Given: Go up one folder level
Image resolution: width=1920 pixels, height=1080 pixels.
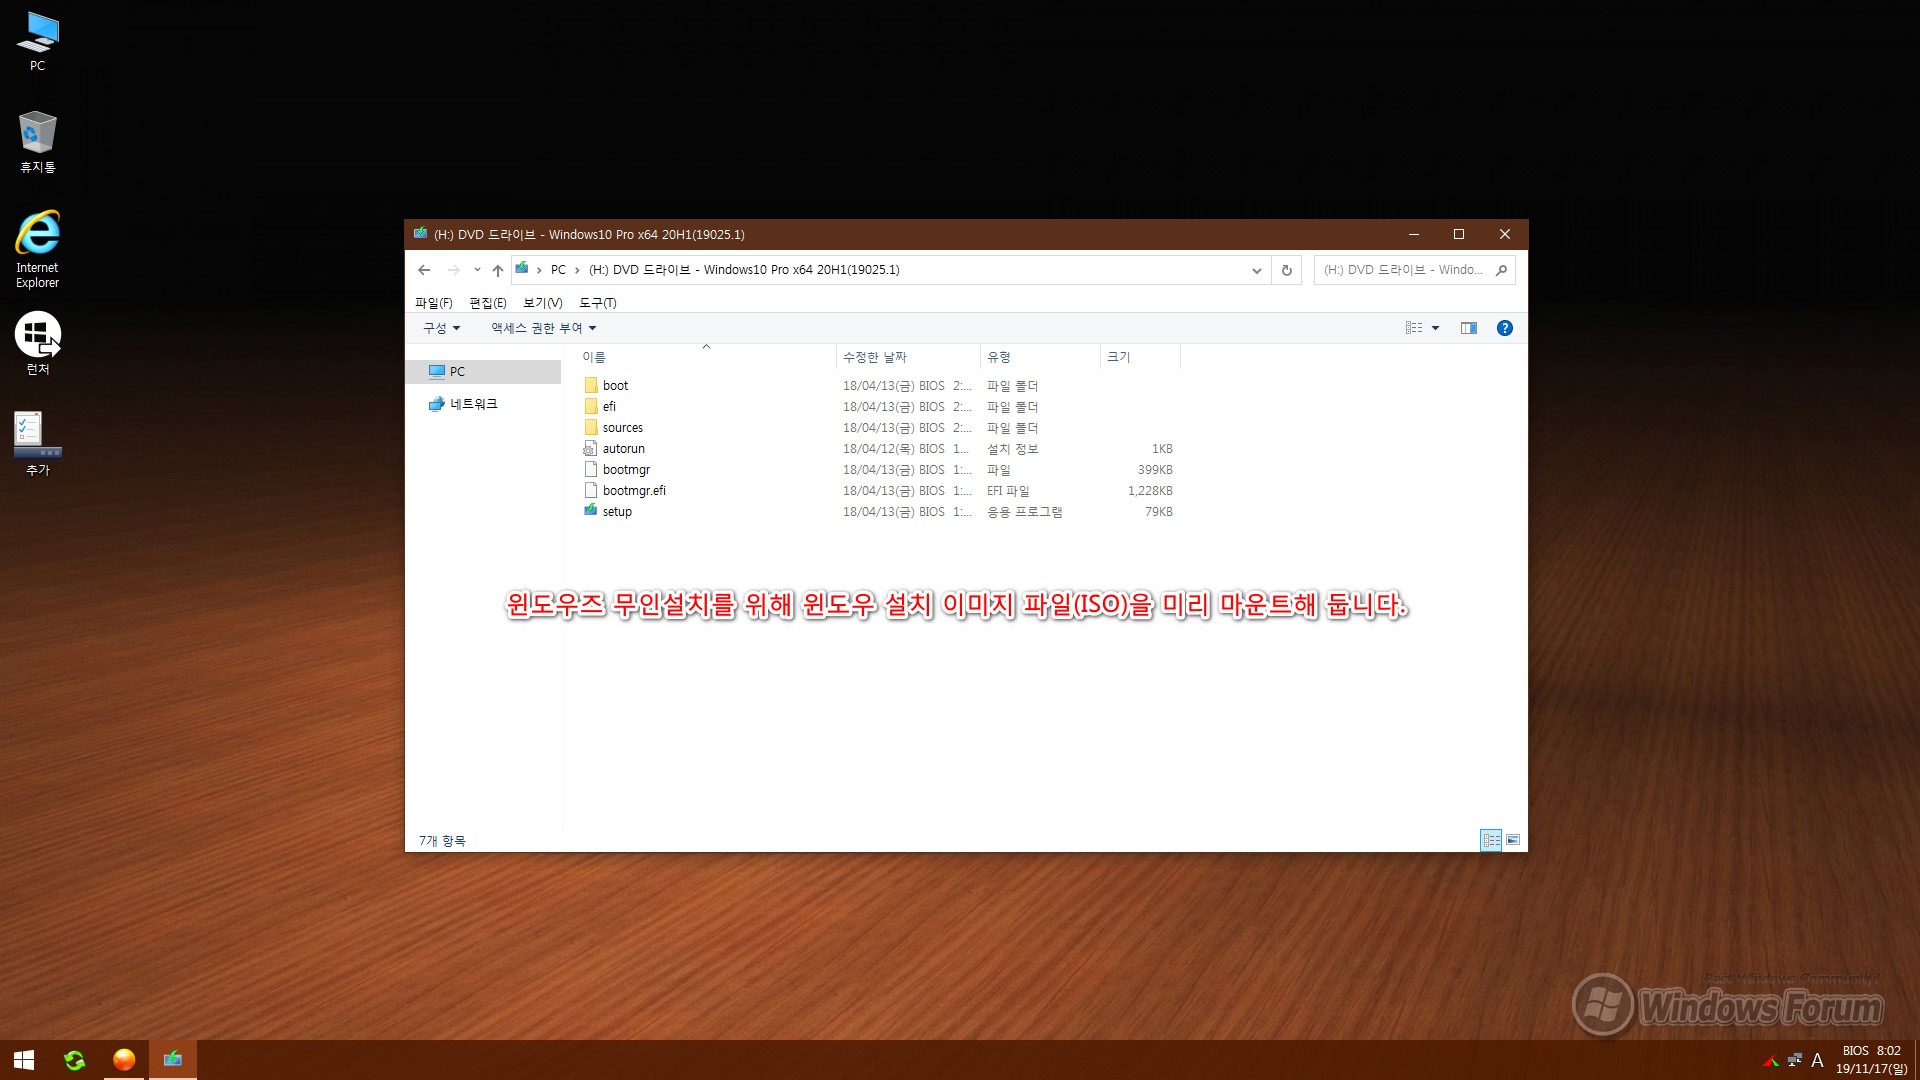Looking at the screenshot, I should pos(498,270).
